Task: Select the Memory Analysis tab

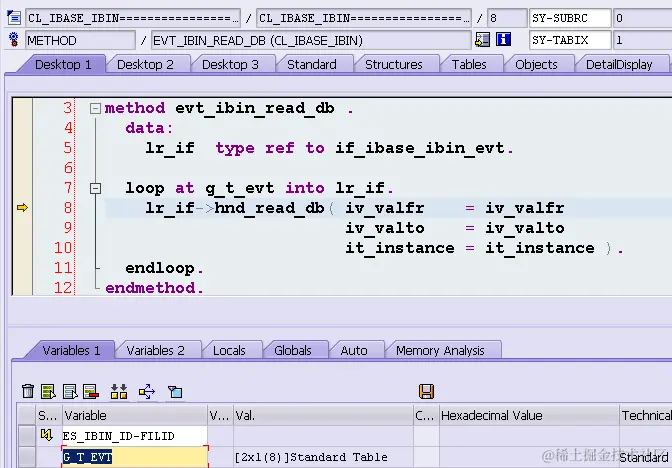Action: coord(440,351)
